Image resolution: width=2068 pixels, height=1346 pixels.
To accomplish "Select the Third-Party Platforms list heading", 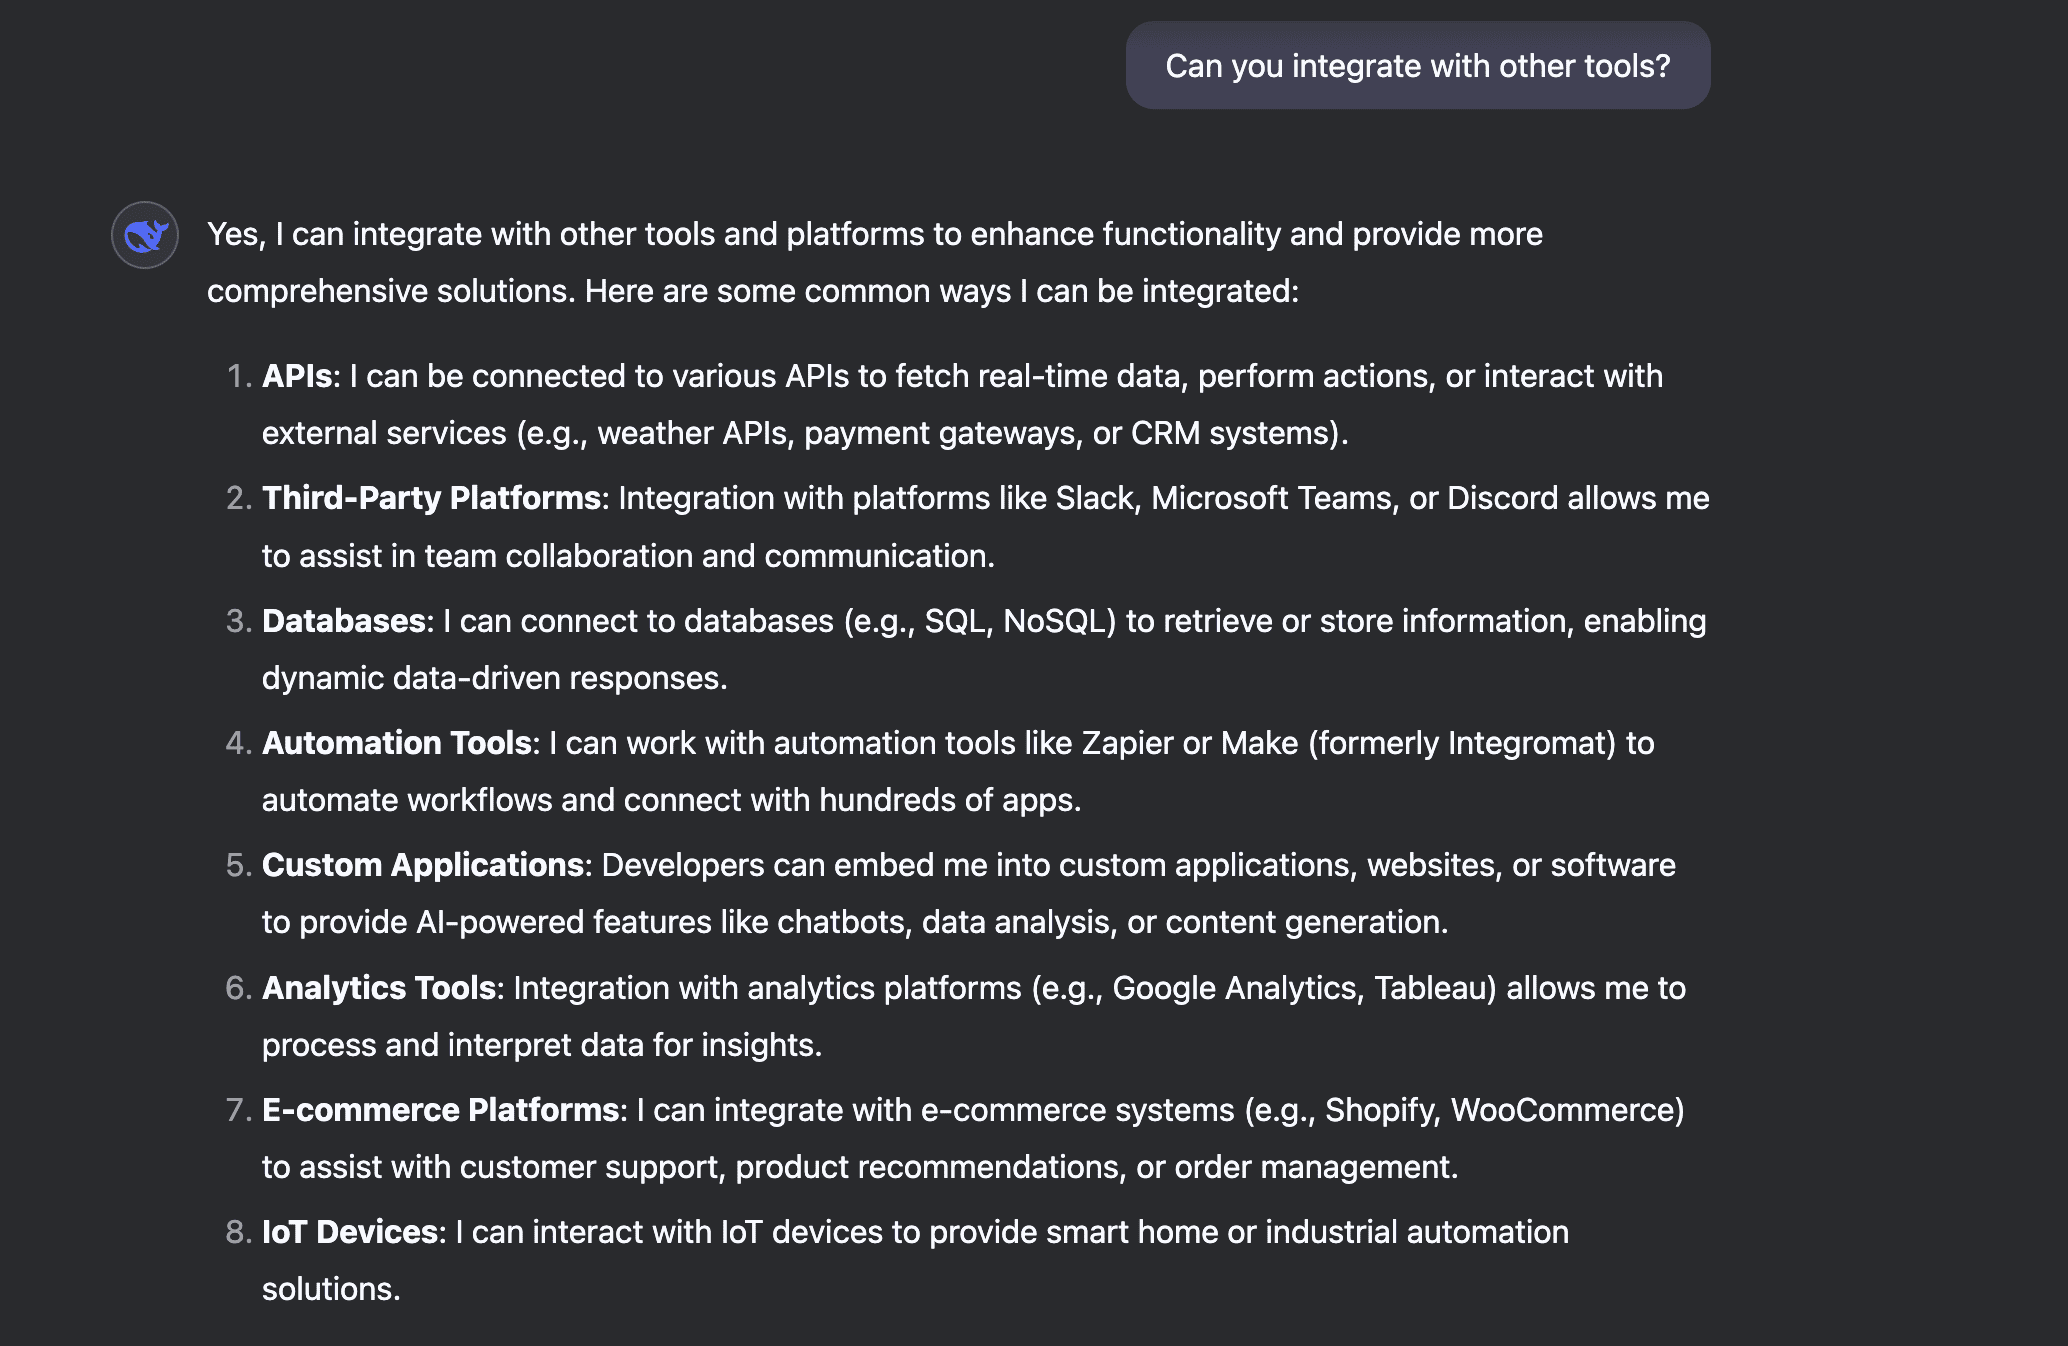I will tap(430, 498).
